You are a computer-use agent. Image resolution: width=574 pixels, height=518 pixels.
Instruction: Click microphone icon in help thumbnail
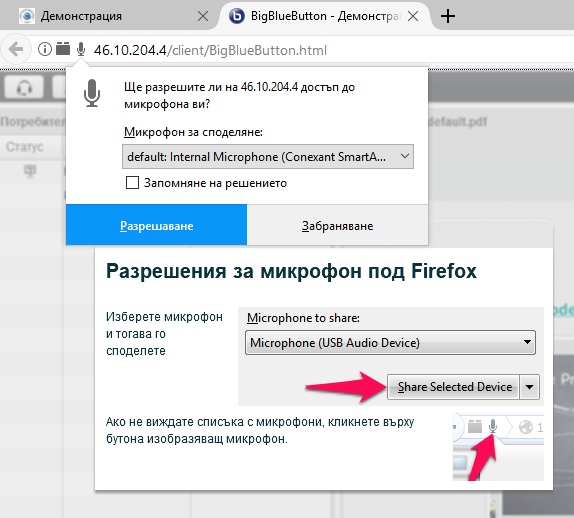[x=493, y=426]
